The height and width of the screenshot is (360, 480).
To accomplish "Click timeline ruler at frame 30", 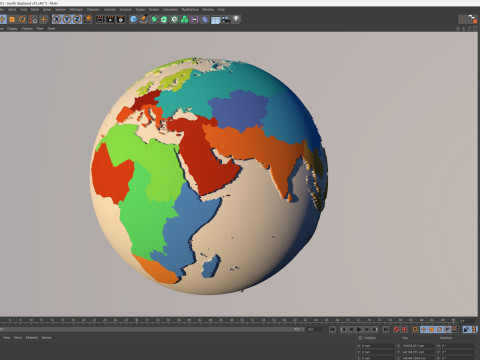I will pos(136,320).
